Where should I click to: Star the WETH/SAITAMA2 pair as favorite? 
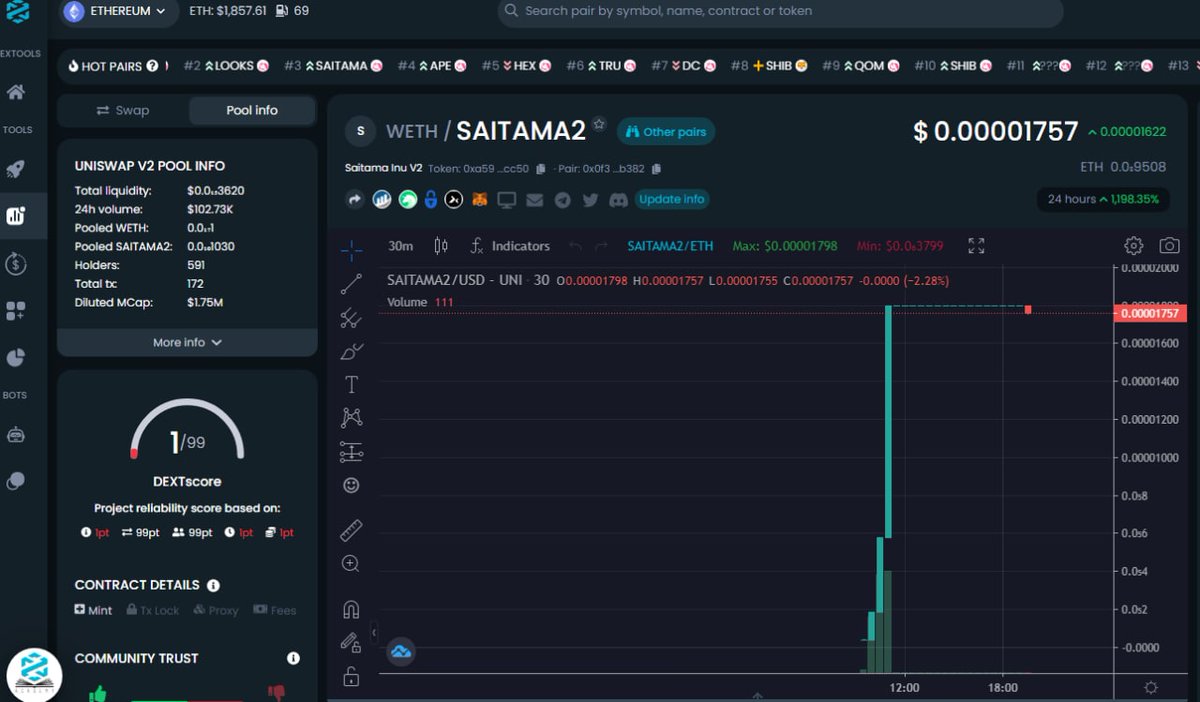(x=597, y=125)
